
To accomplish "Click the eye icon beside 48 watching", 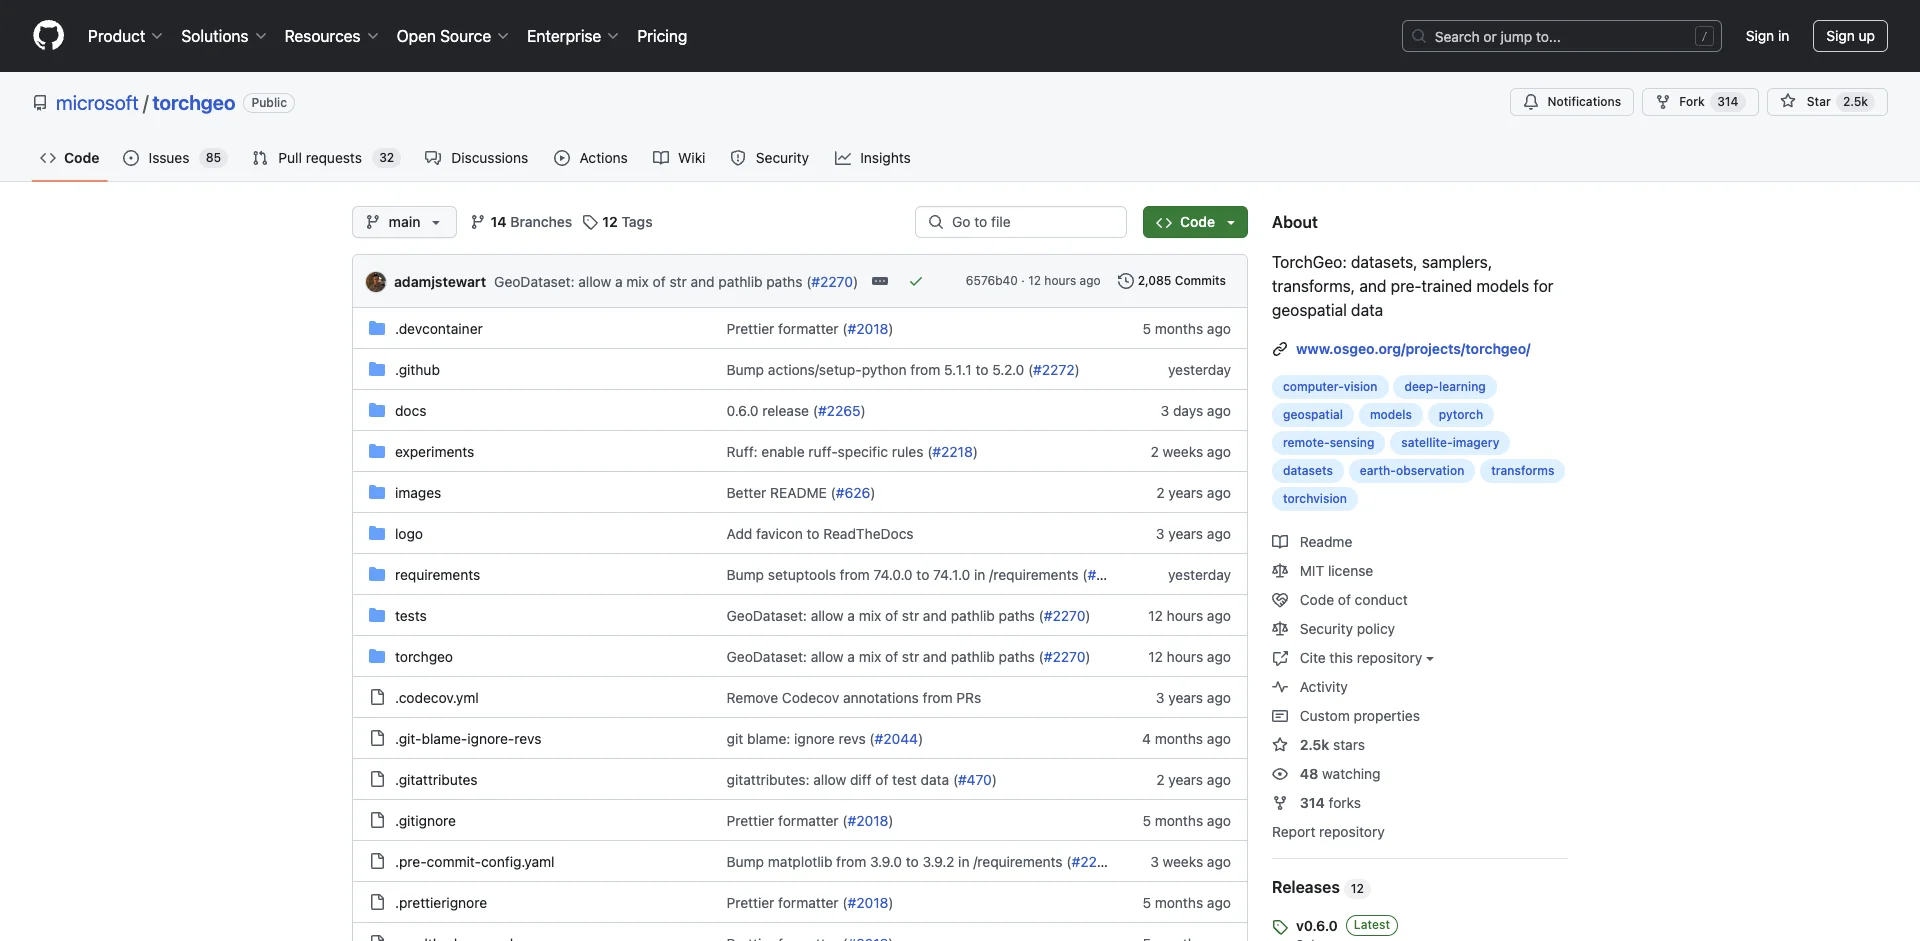I will point(1280,774).
